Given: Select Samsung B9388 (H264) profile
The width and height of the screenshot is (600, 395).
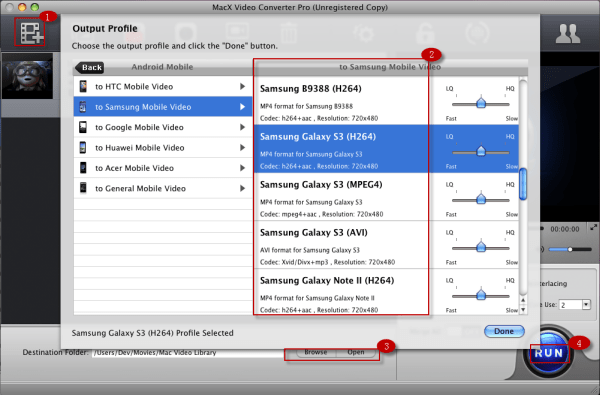Looking at the screenshot, I should (x=386, y=101).
